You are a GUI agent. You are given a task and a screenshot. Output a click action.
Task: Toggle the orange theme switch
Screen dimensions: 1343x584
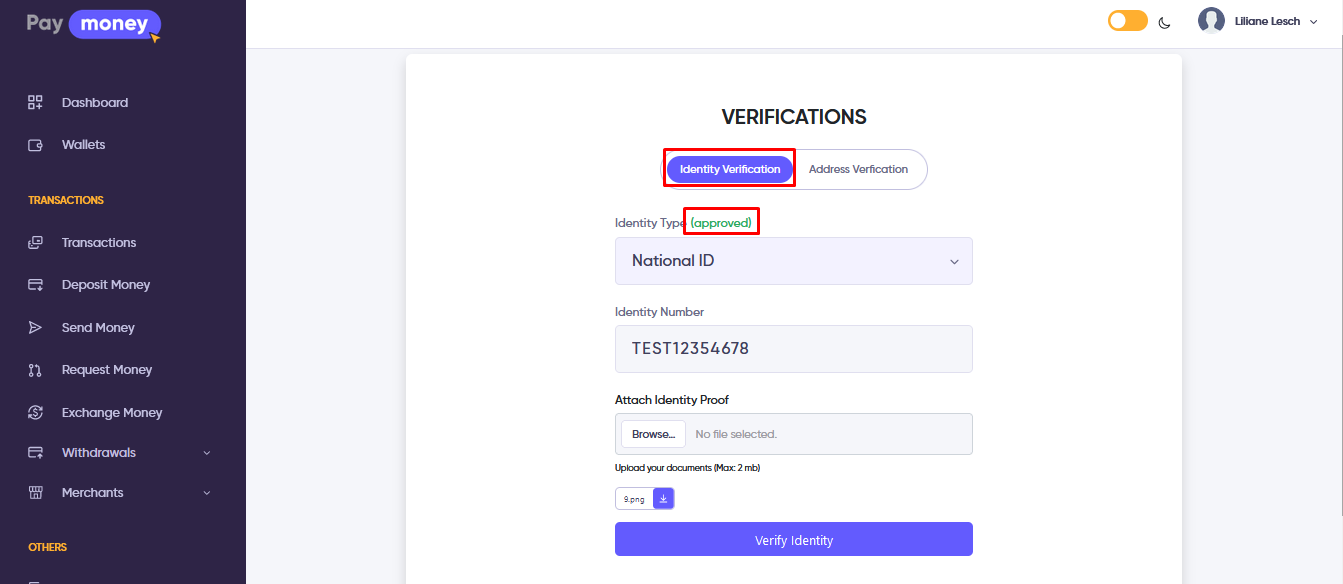(x=1127, y=21)
